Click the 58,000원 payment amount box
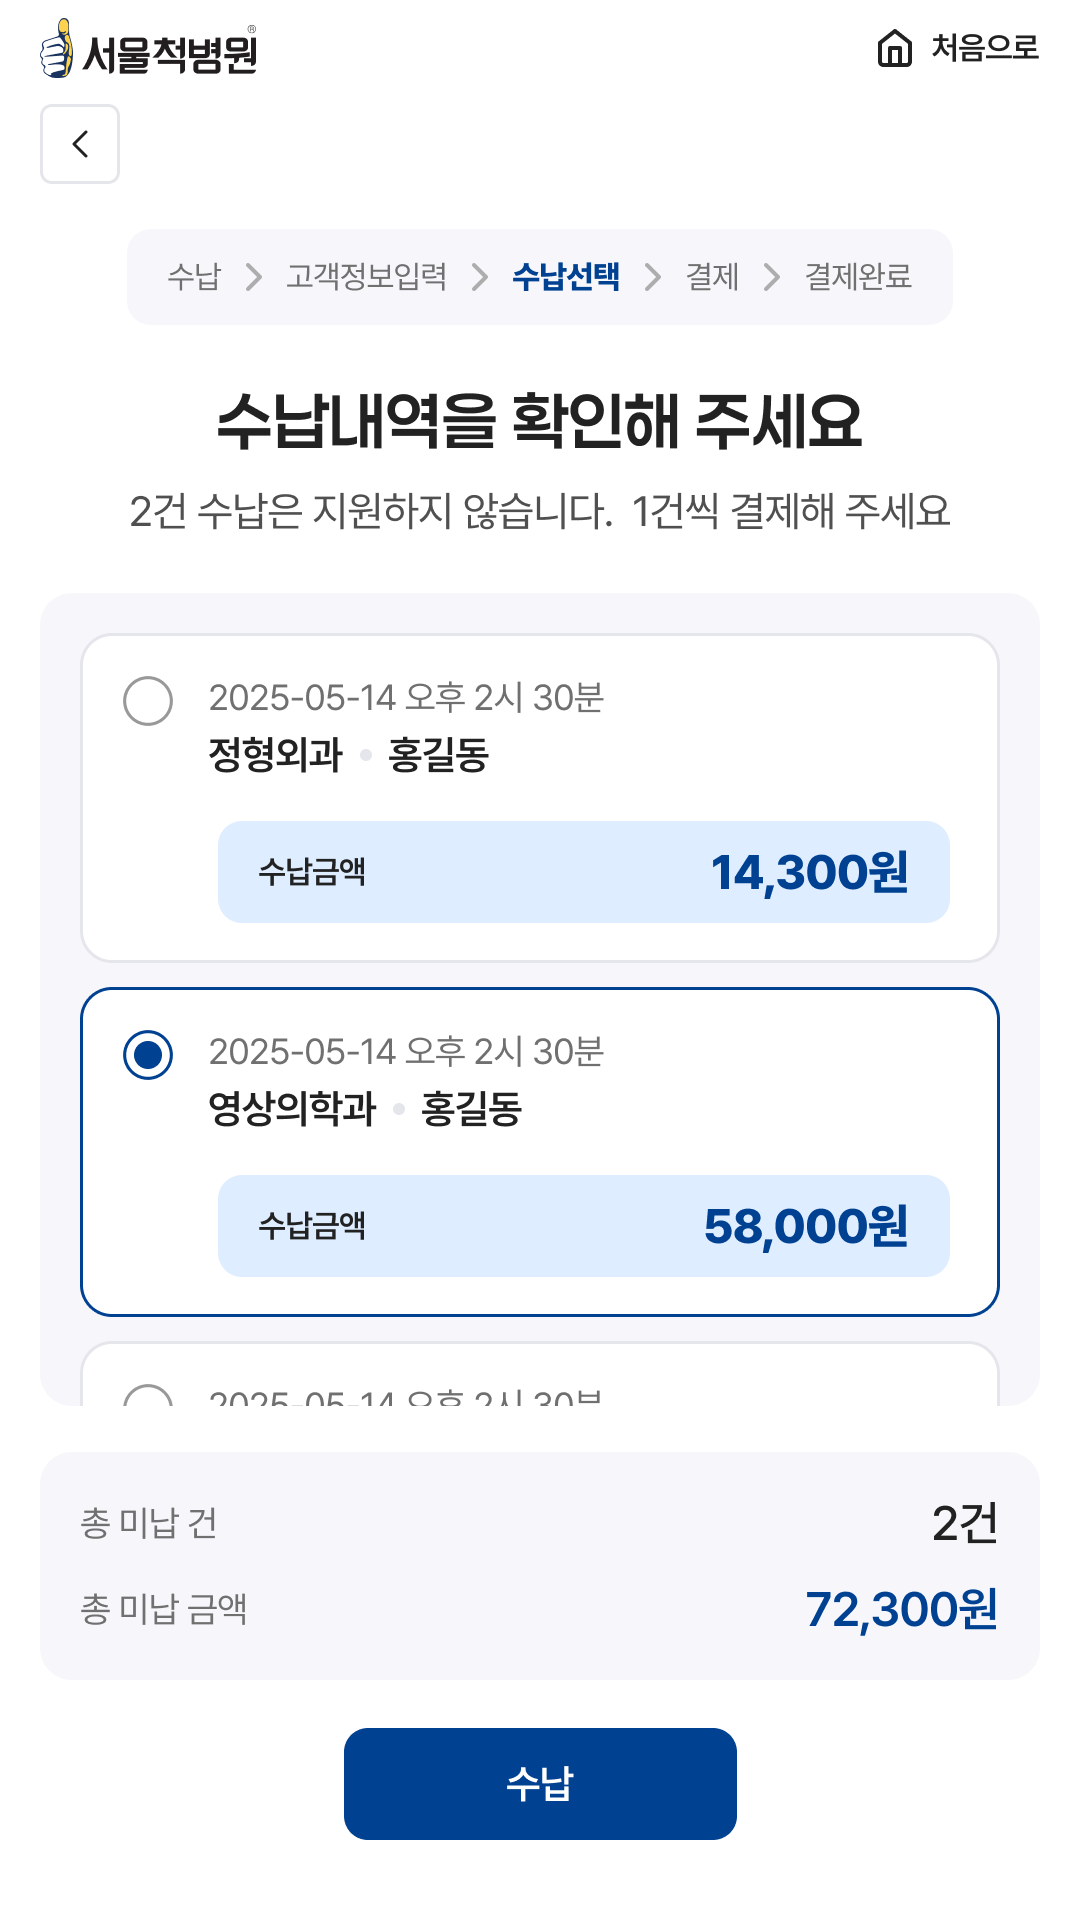The width and height of the screenshot is (1080, 1920). pos(583,1226)
